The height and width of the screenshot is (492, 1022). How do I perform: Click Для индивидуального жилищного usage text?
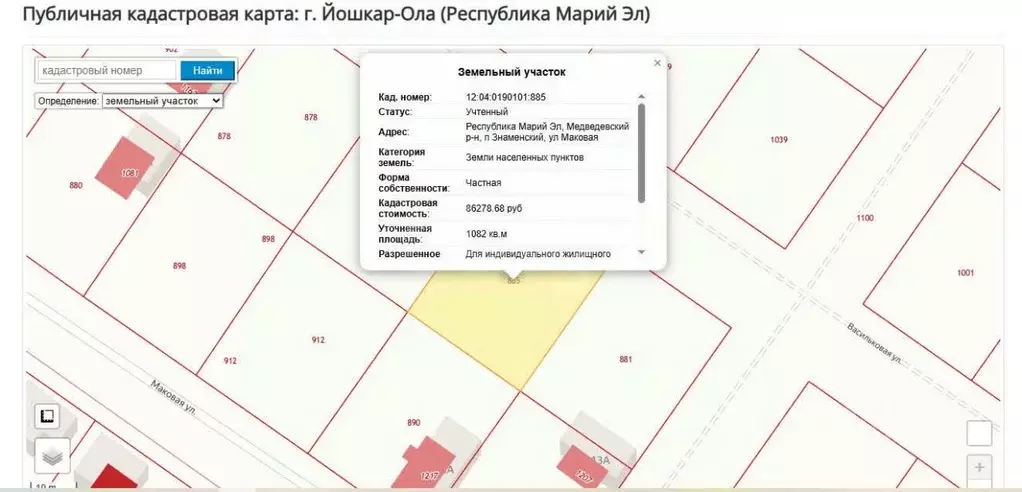point(538,254)
